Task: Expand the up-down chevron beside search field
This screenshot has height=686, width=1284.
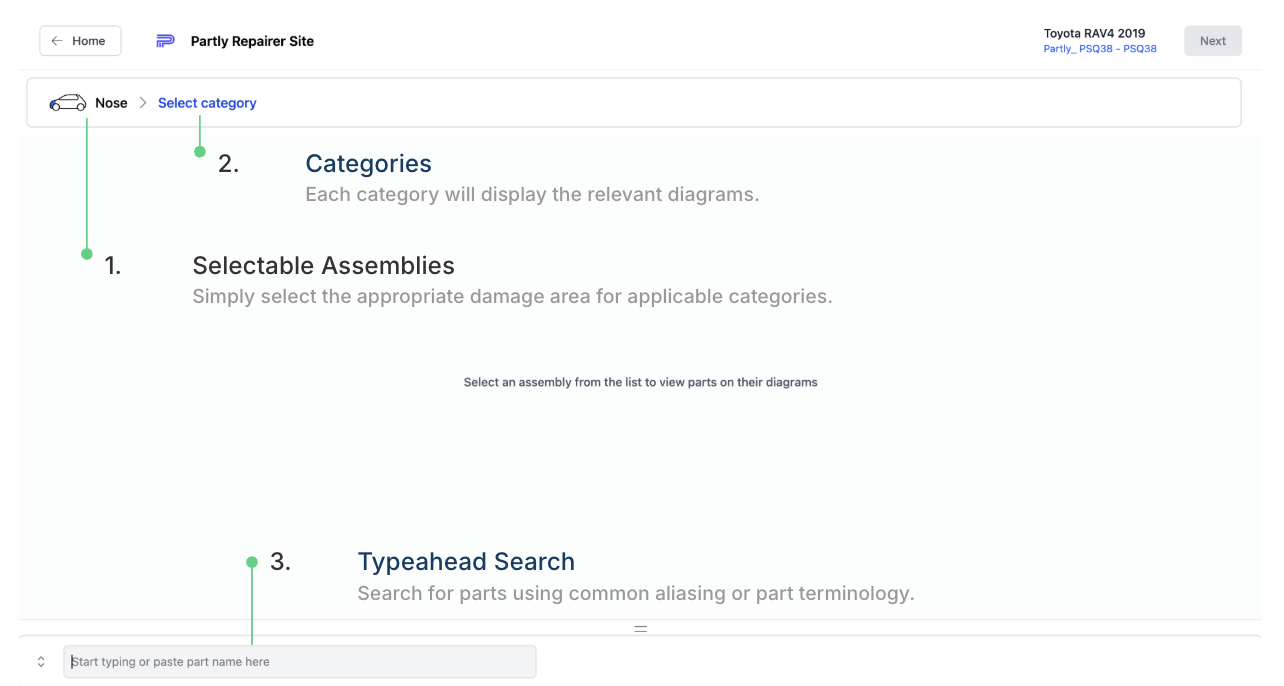Action: point(41,662)
